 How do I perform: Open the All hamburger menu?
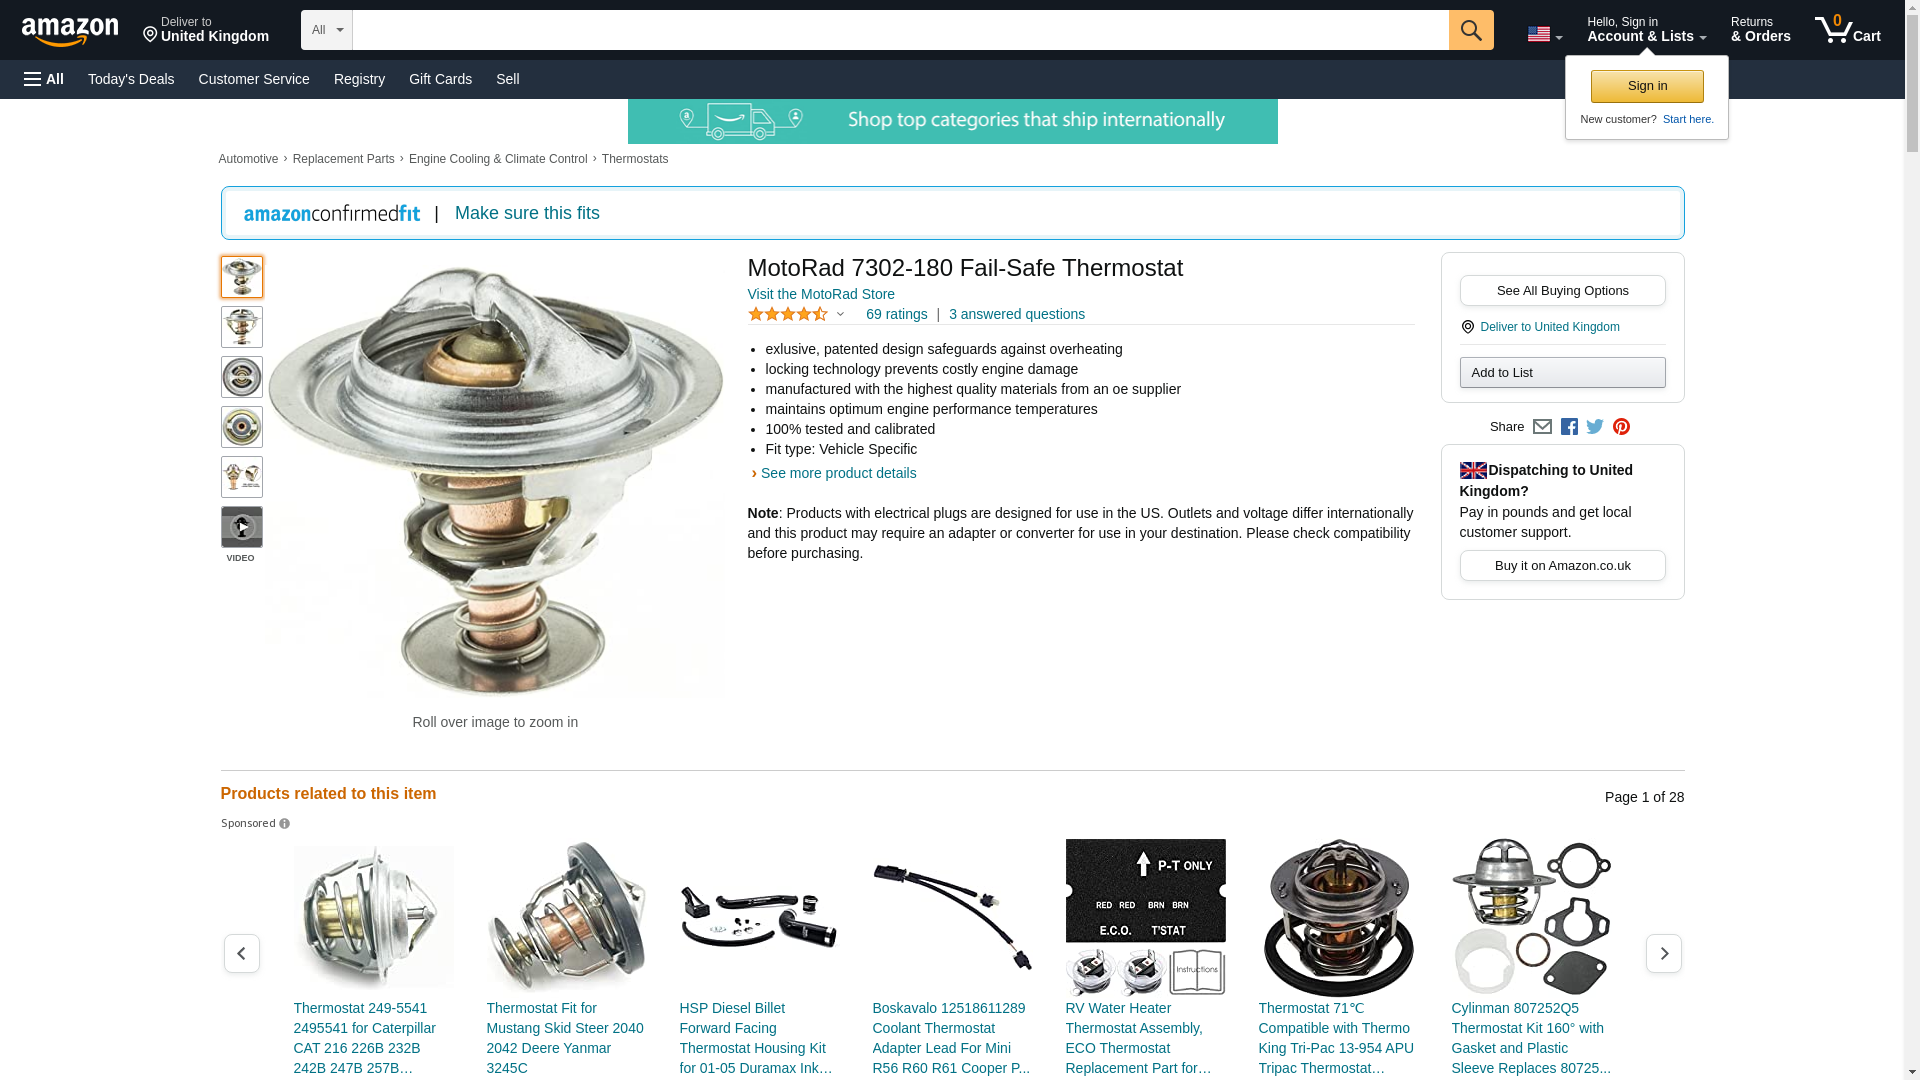[44, 79]
